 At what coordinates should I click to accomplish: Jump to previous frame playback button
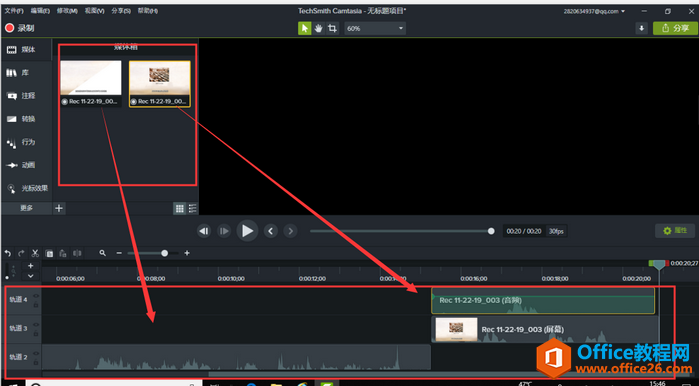coord(204,231)
